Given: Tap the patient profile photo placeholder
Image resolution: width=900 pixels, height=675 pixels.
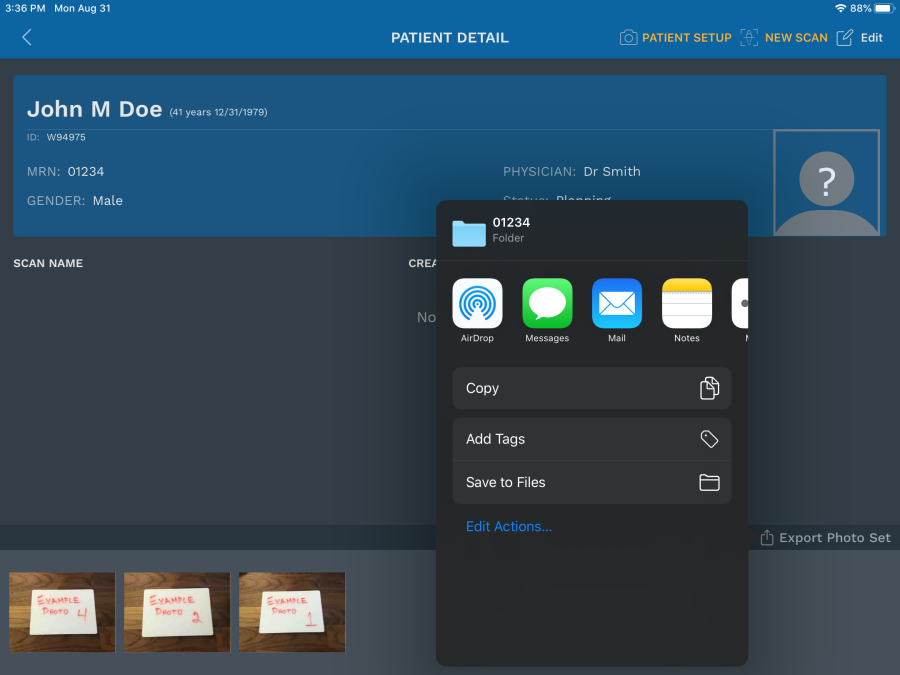Looking at the screenshot, I should click(826, 183).
